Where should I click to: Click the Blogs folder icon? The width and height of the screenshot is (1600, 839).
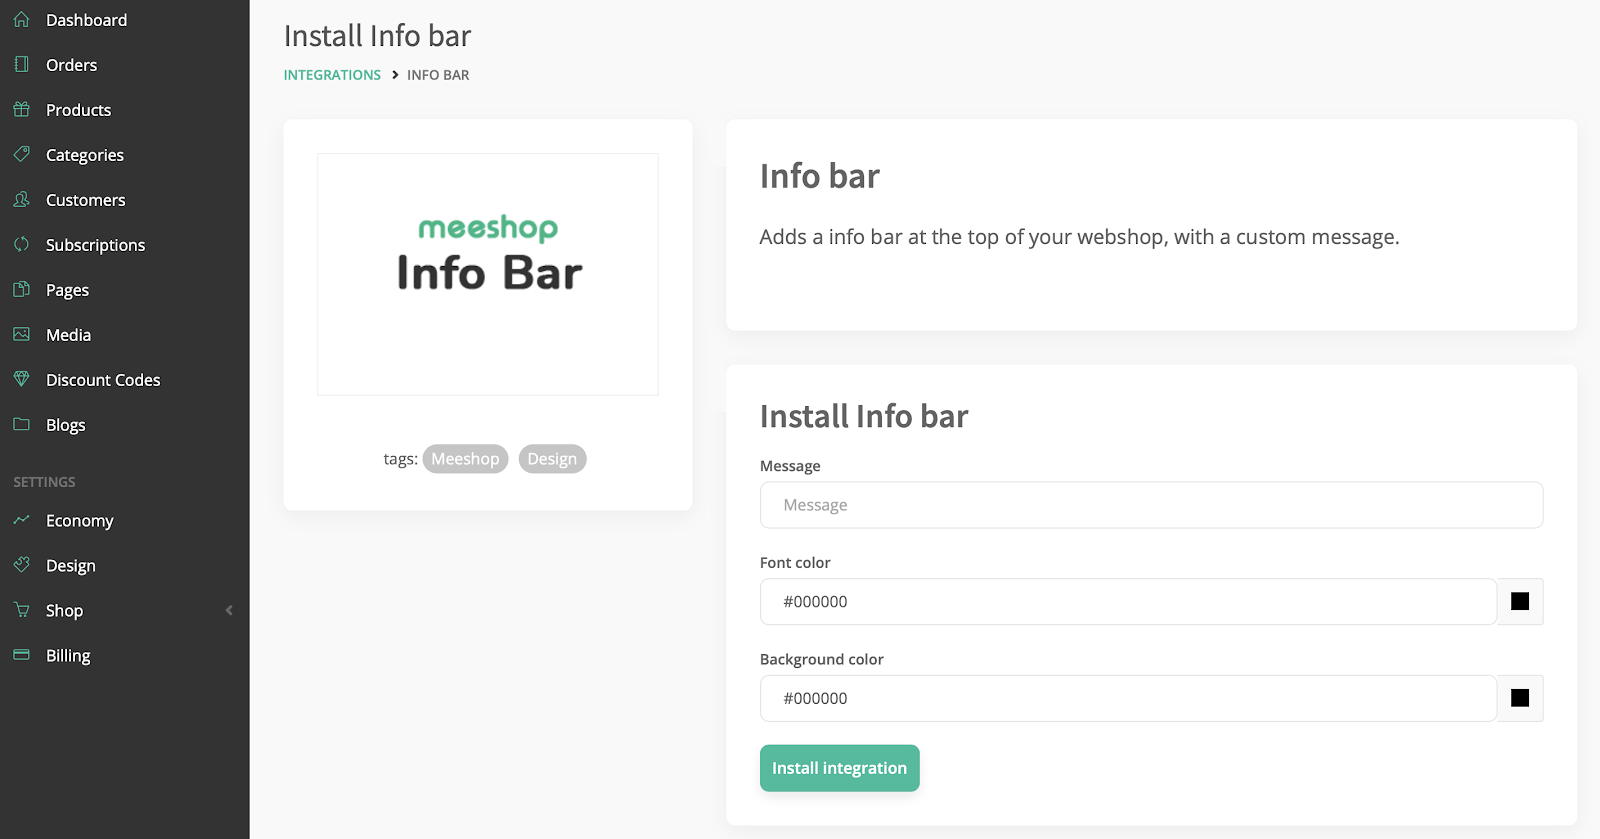[21, 424]
